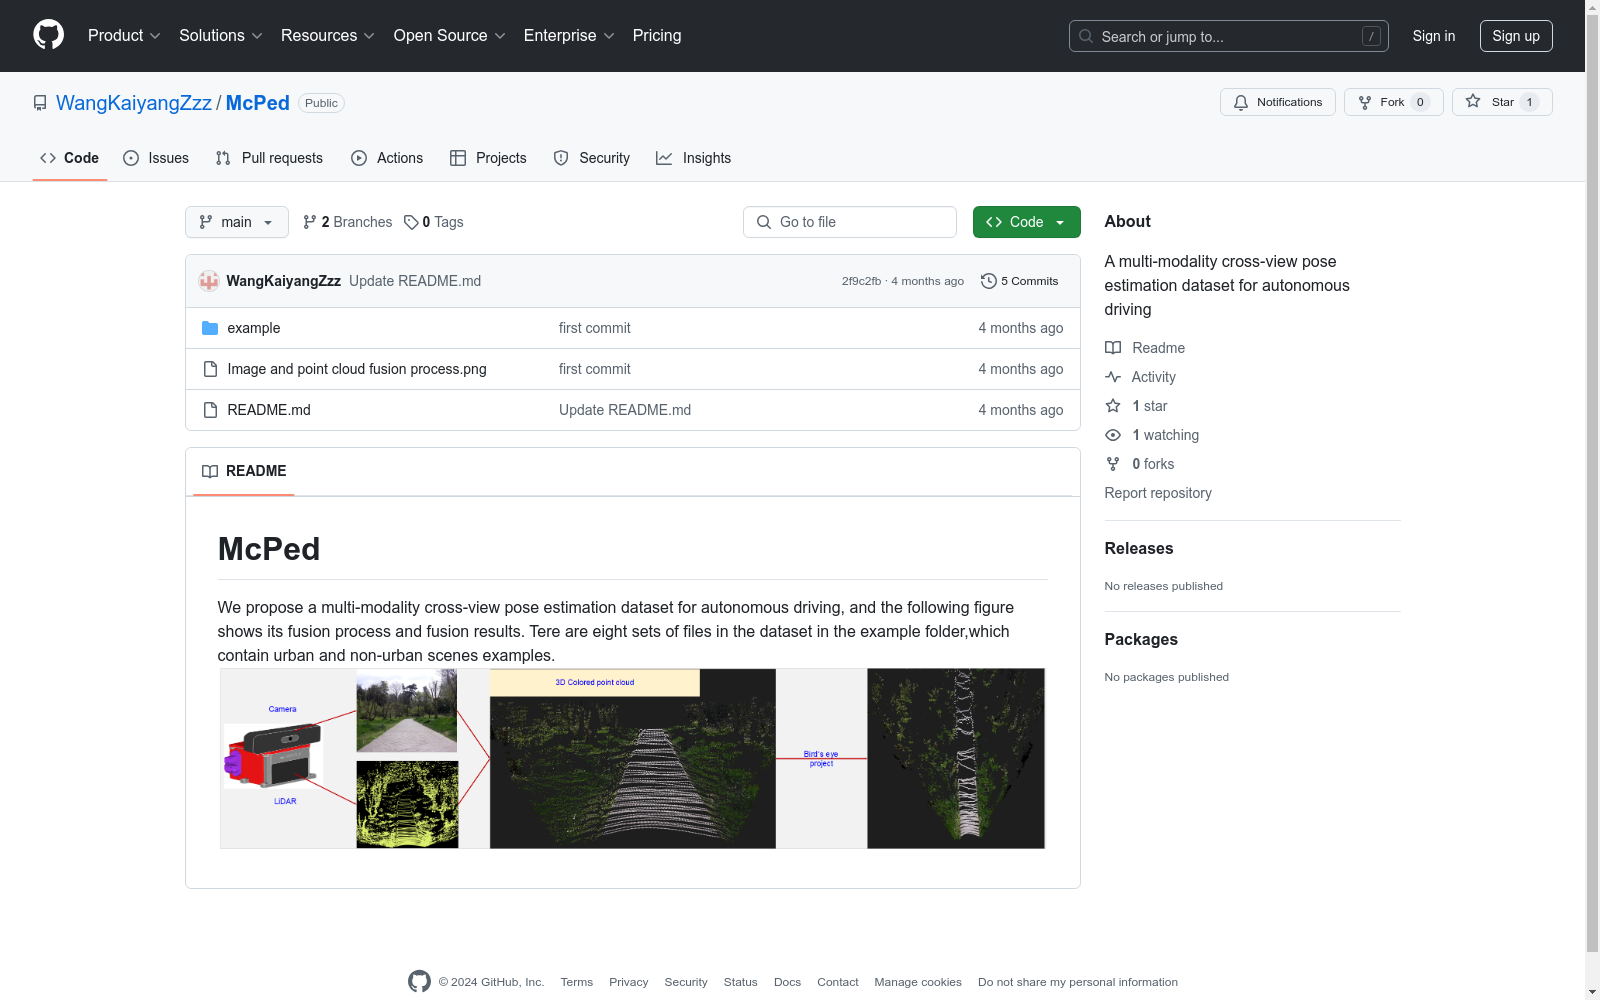The image size is (1600, 1000).
Task: Click file icon next to README.md row
Action: pos(210,410)
